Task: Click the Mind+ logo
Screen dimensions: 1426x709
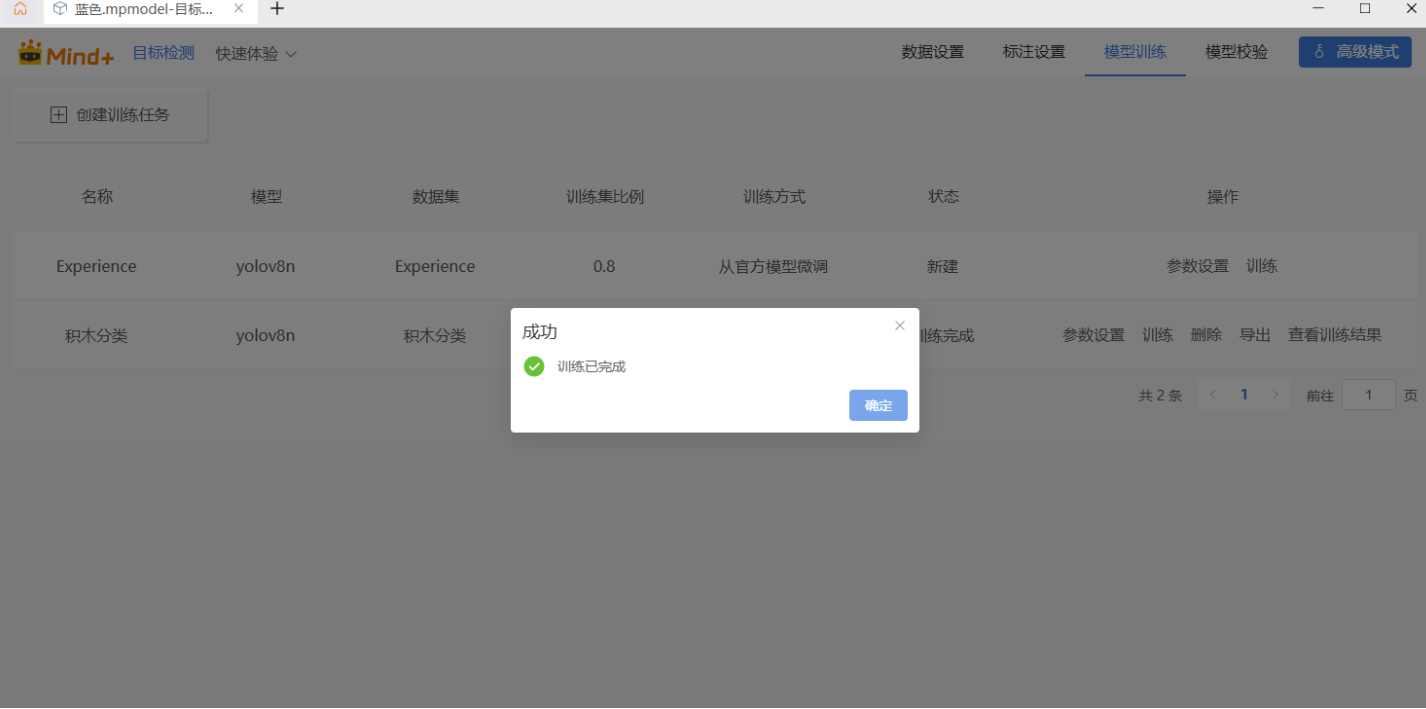Action: pyautogui.click(x=66, y=53)
